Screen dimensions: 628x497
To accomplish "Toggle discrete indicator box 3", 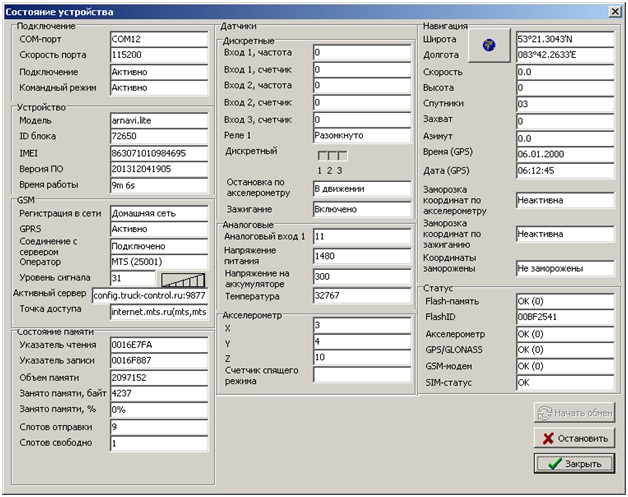I will coord(341,156).
